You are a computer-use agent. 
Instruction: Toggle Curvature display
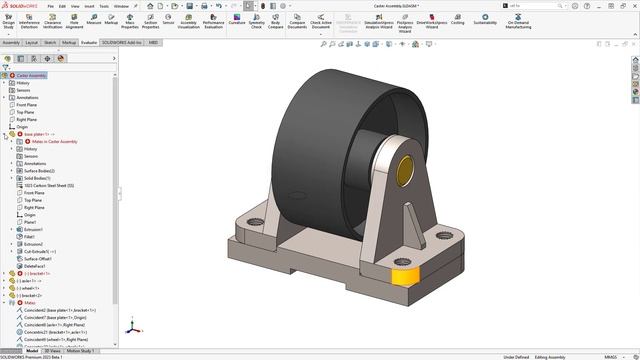click(x=237, y=19)
